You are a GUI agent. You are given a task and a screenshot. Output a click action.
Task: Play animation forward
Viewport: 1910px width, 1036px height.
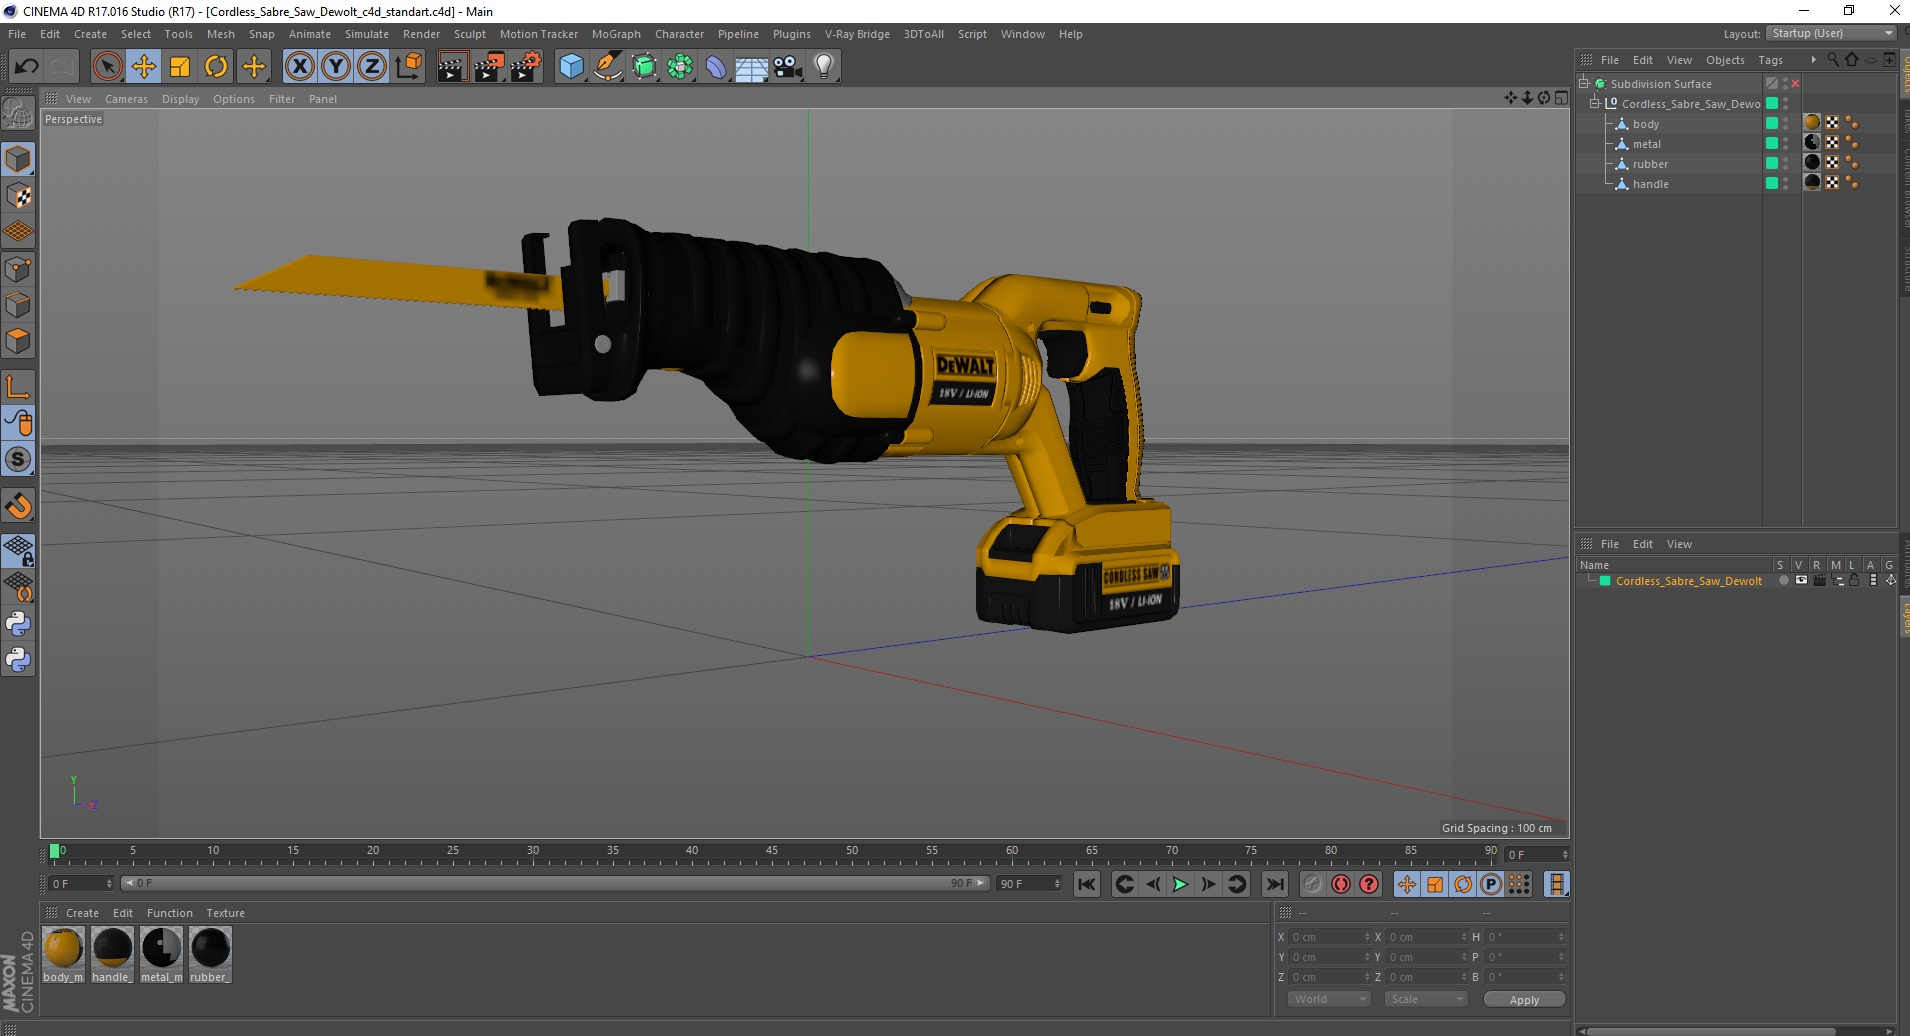click(x=1180, y=884)
